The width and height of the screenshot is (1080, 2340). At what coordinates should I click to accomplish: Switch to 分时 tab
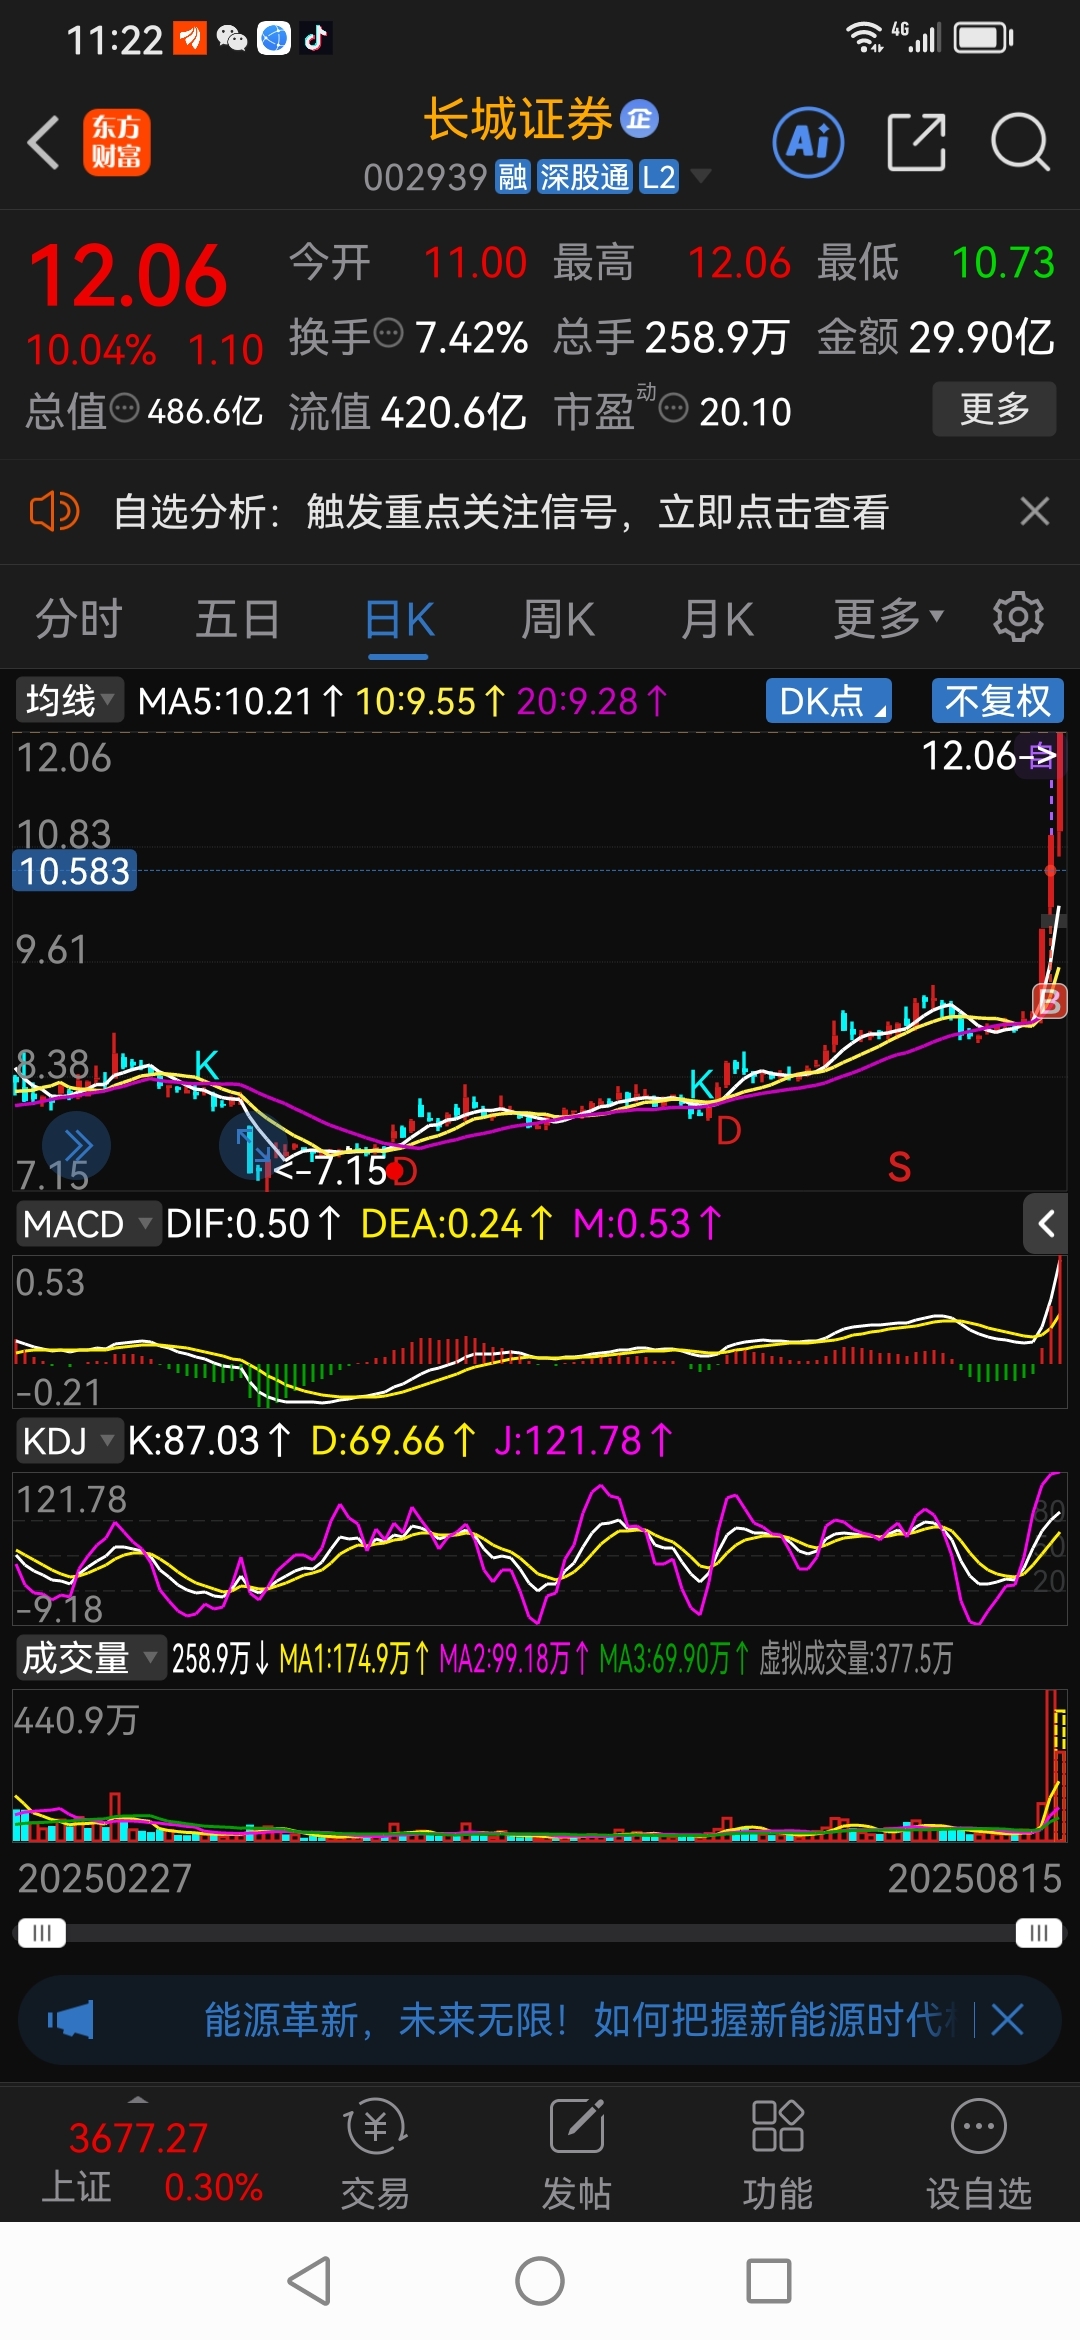(x=79, y=618)
